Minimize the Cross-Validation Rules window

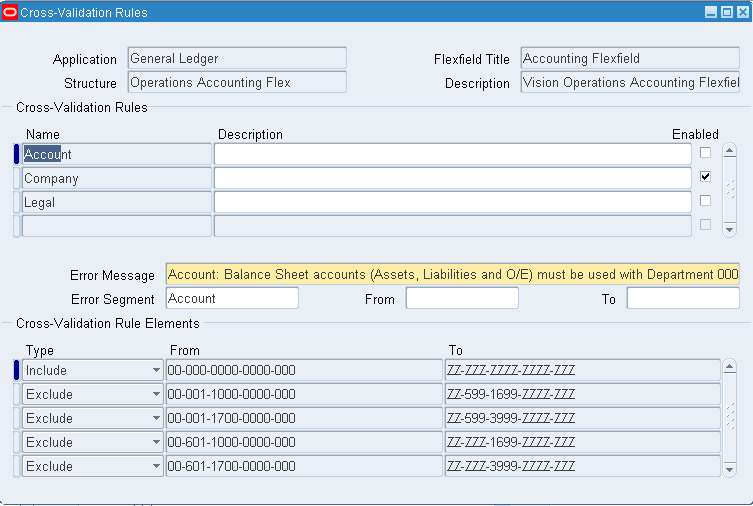[x=711, y=12]
